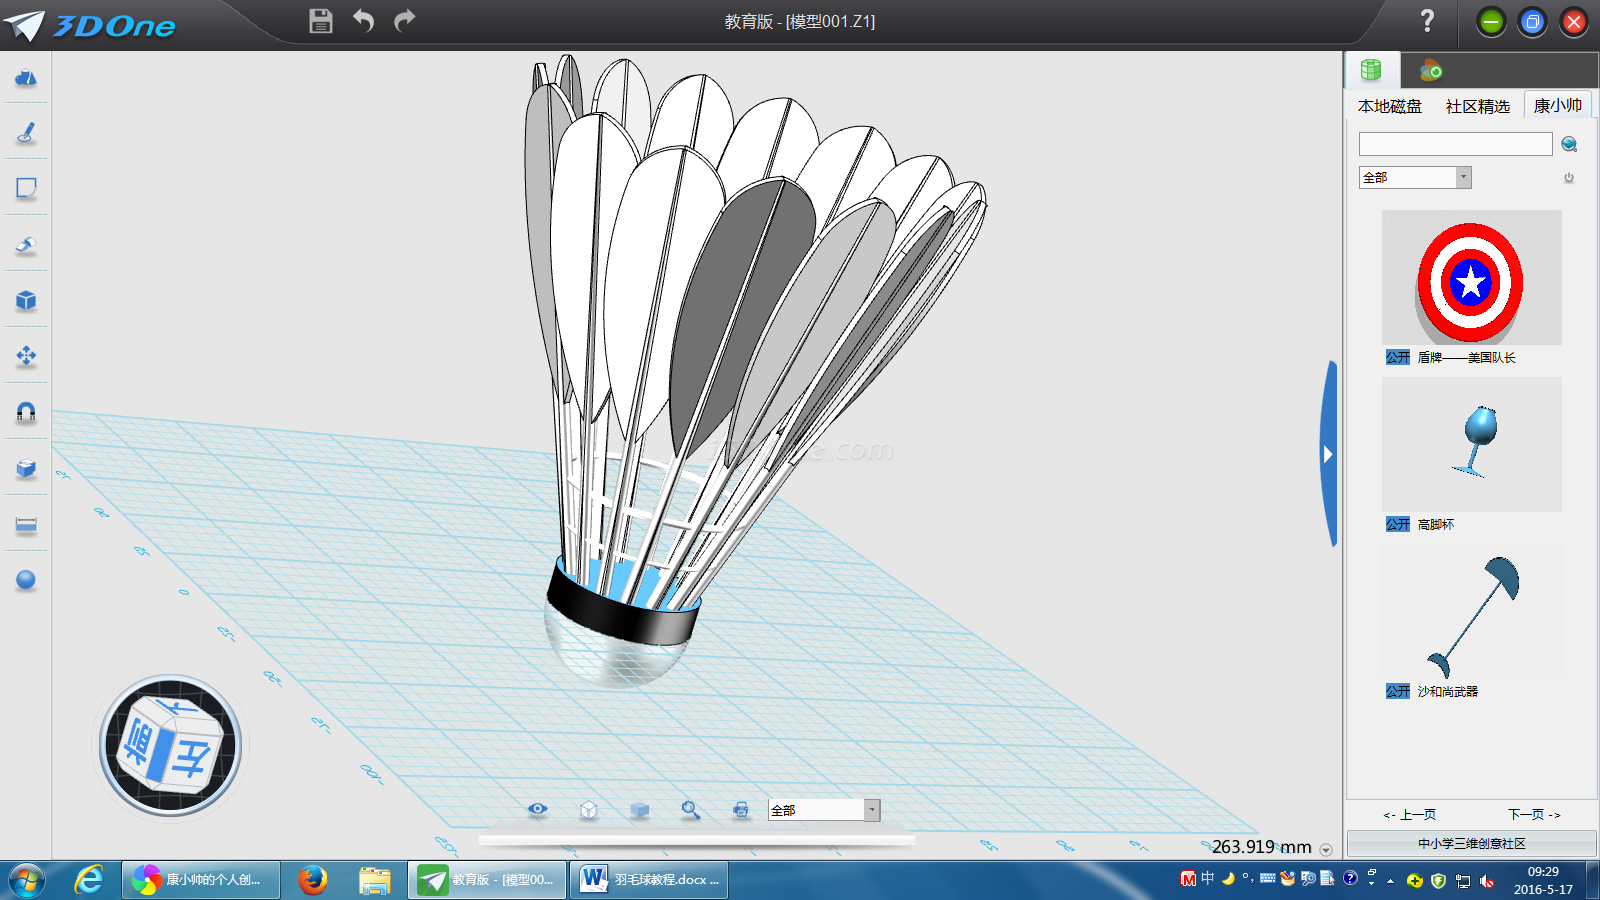
Task: Collapse the right panel with blue arrow
Action: click(1328, 454)
